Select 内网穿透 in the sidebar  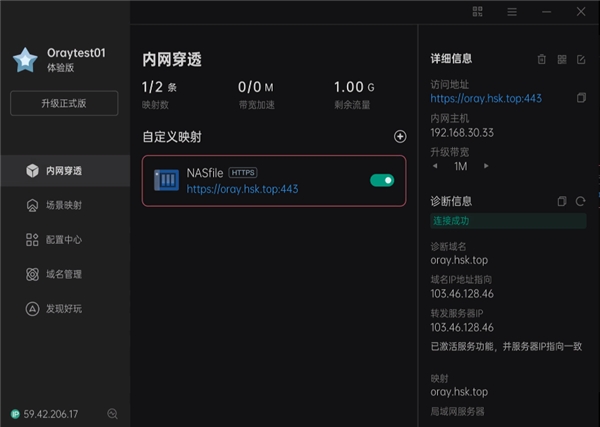pyautogui.click(x=65, y=171)
